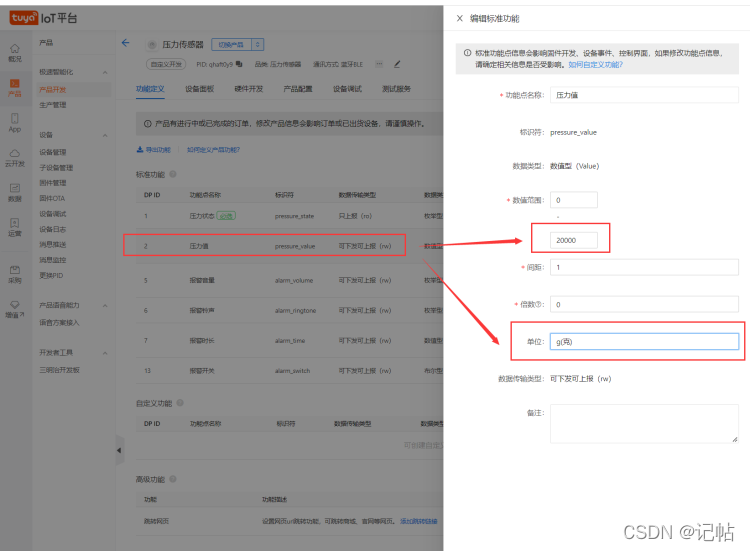
Task: Open 语音方案接入 menu item
Action: point(59,323)
